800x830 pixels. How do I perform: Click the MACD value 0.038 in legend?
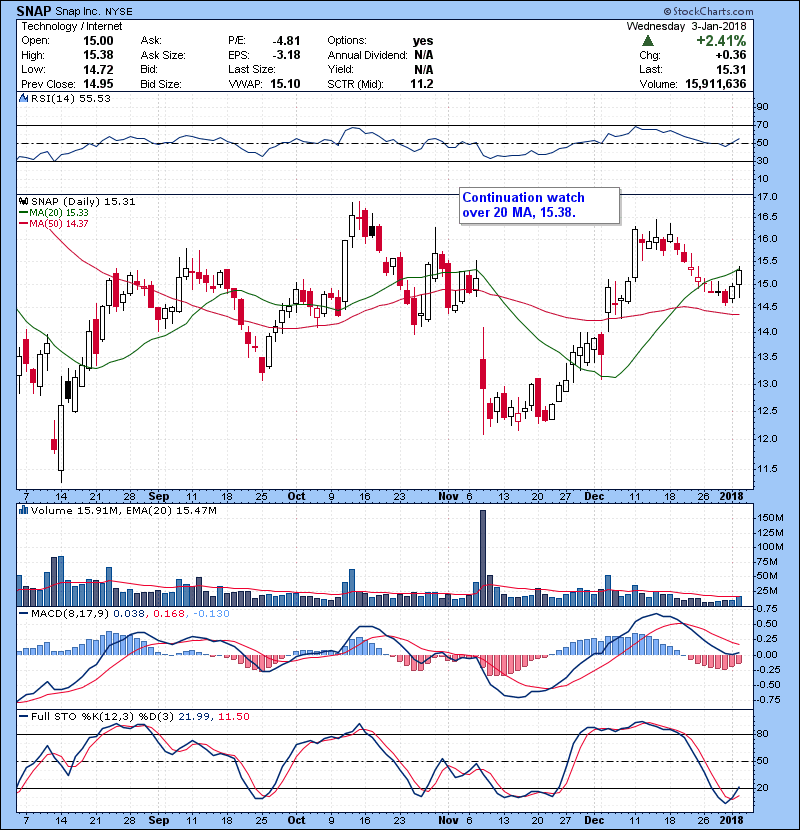129,614
